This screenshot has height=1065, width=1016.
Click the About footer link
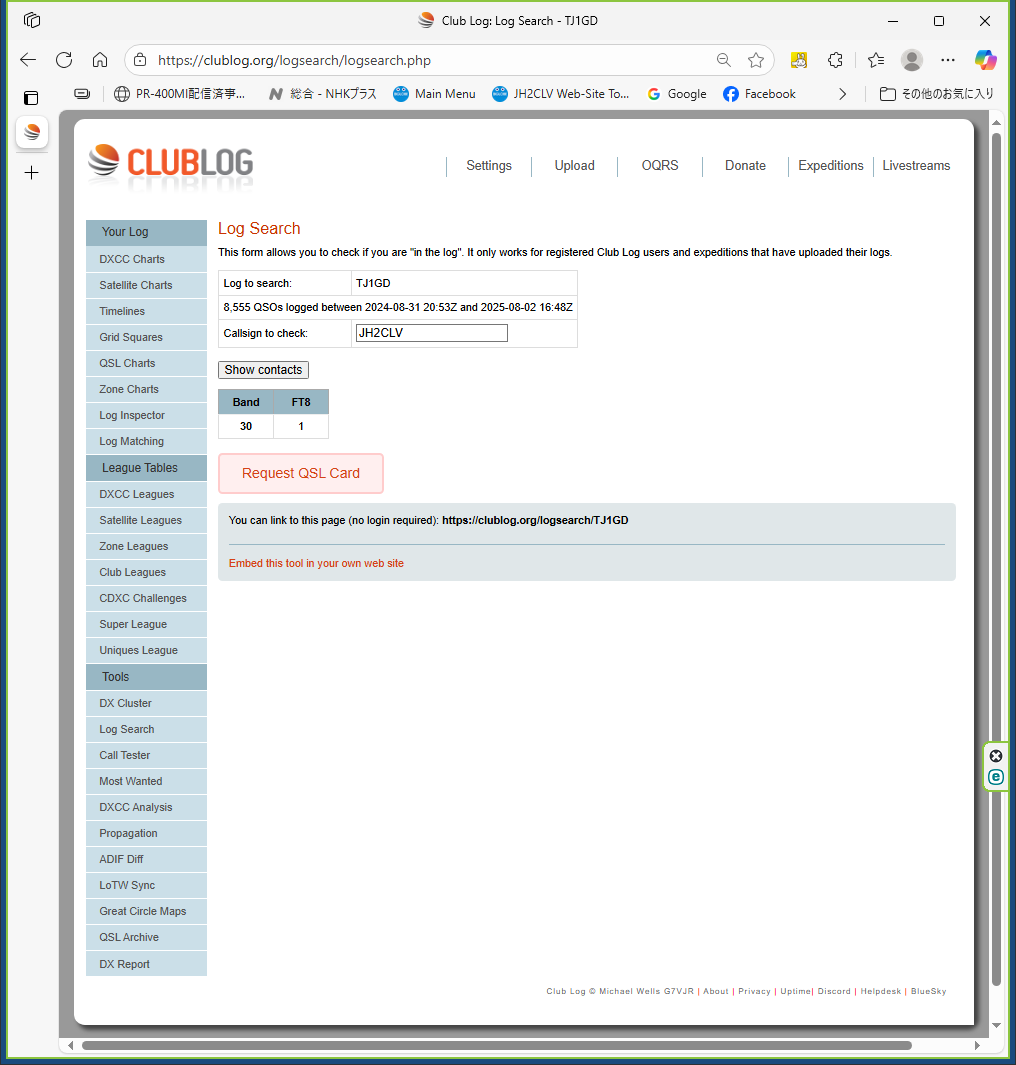[x=716, y=992]
